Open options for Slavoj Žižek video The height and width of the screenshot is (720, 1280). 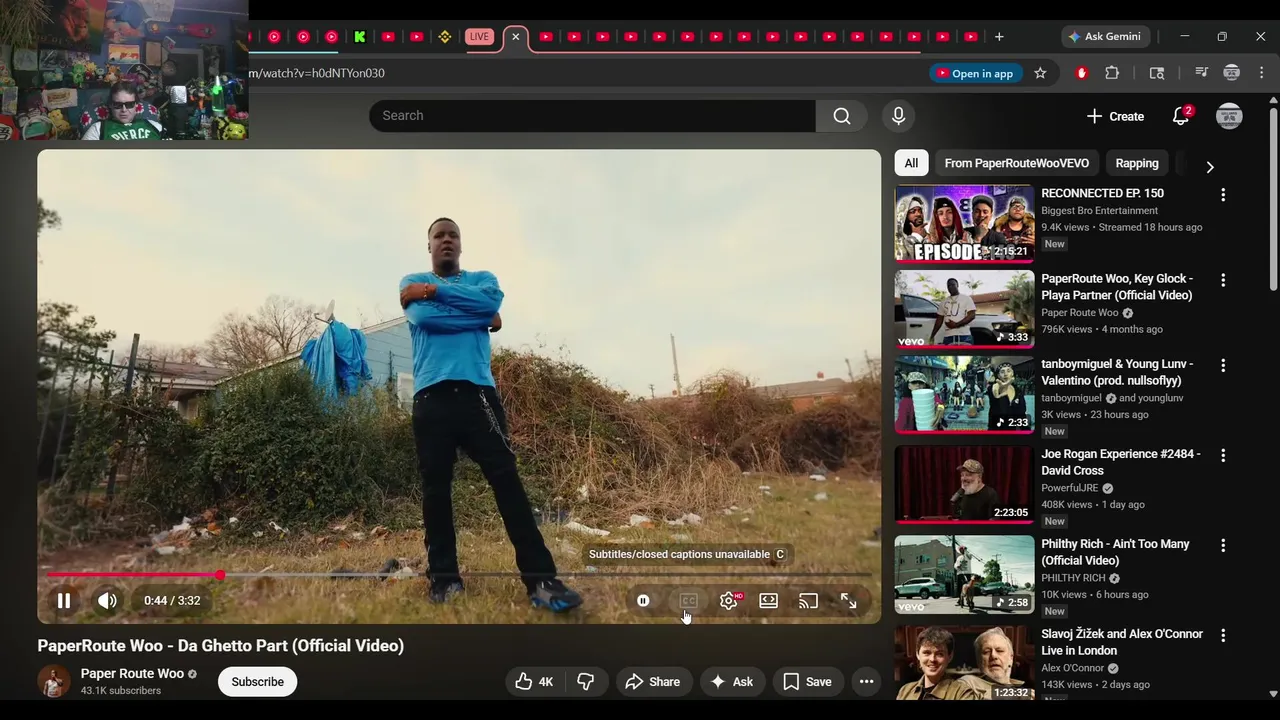point(1223,635)
